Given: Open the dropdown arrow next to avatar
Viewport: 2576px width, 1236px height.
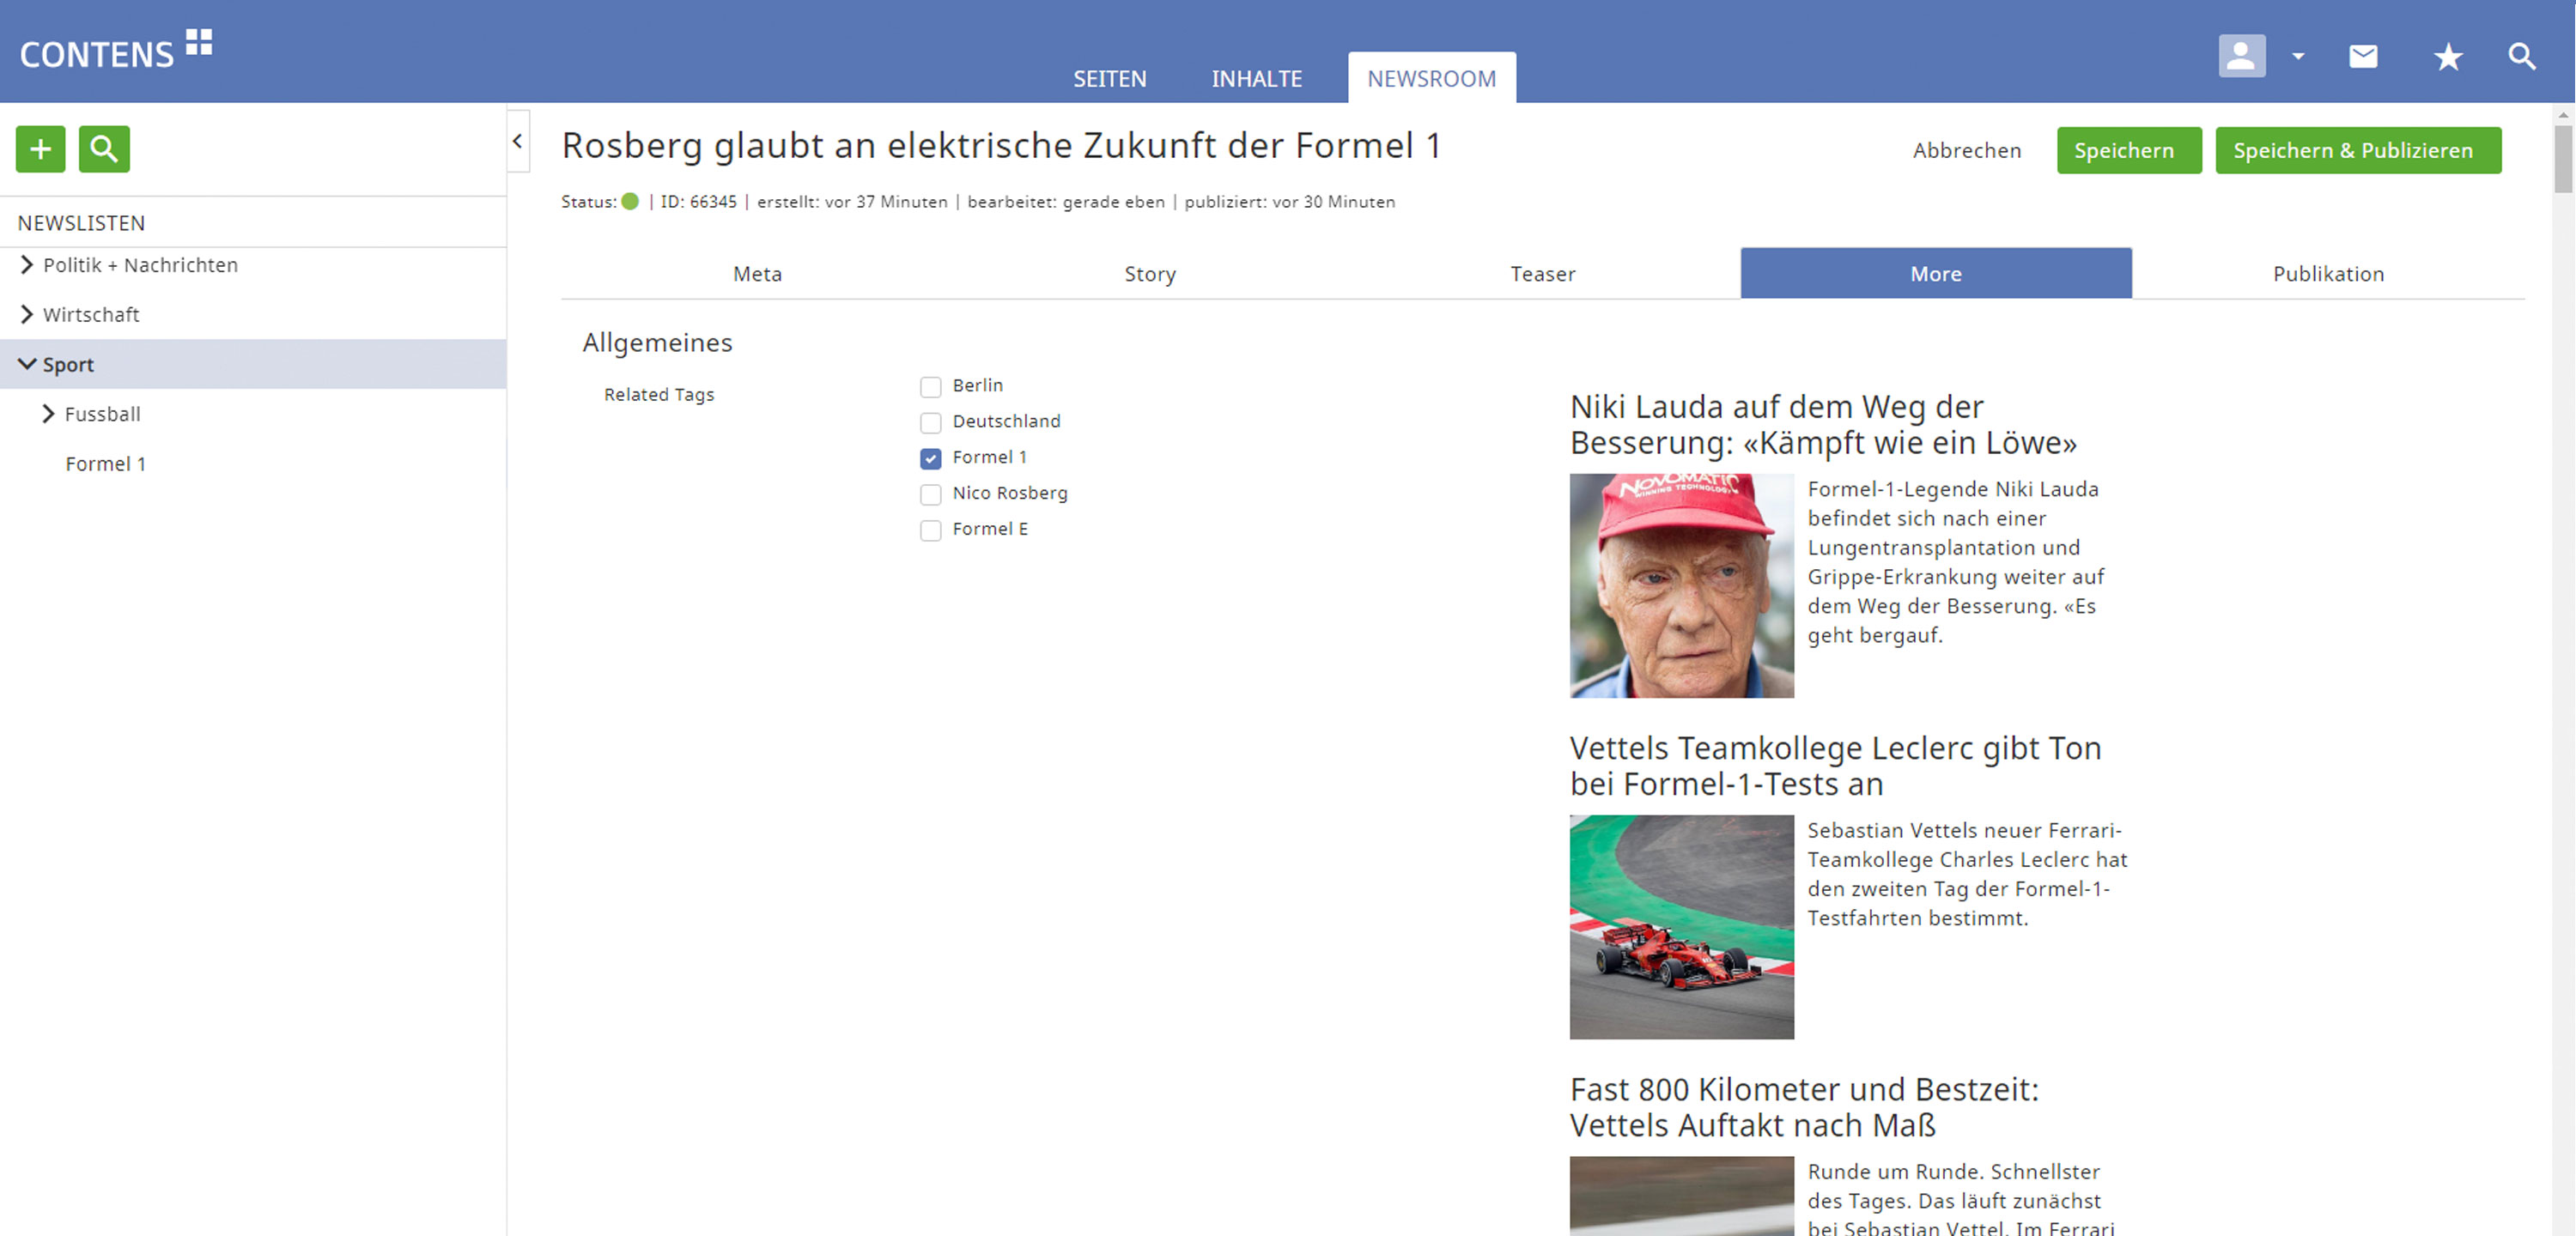Looking at the screenshot, I should (x=2298, y=57).
